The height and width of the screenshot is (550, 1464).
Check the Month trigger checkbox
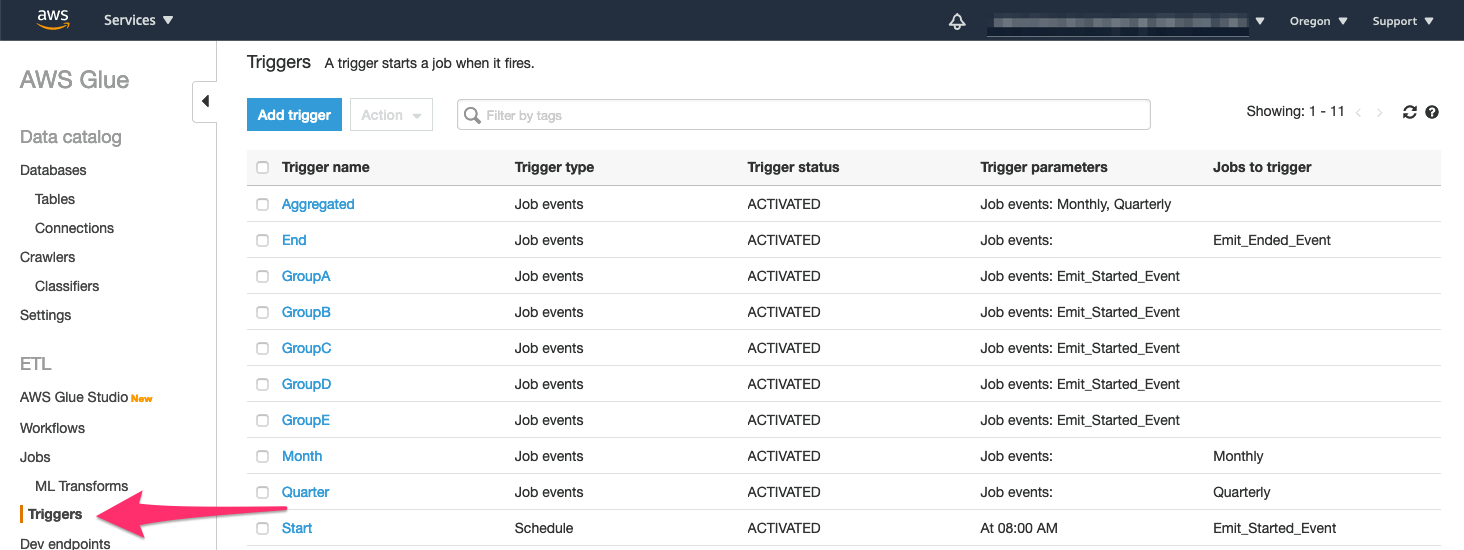262,456
